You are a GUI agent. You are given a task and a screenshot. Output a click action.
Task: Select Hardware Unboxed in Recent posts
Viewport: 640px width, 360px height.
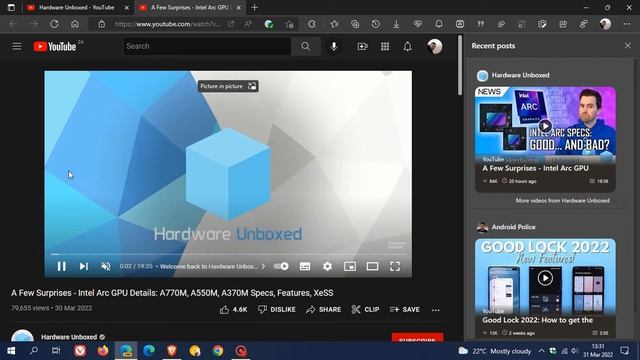tap(520, 75)
